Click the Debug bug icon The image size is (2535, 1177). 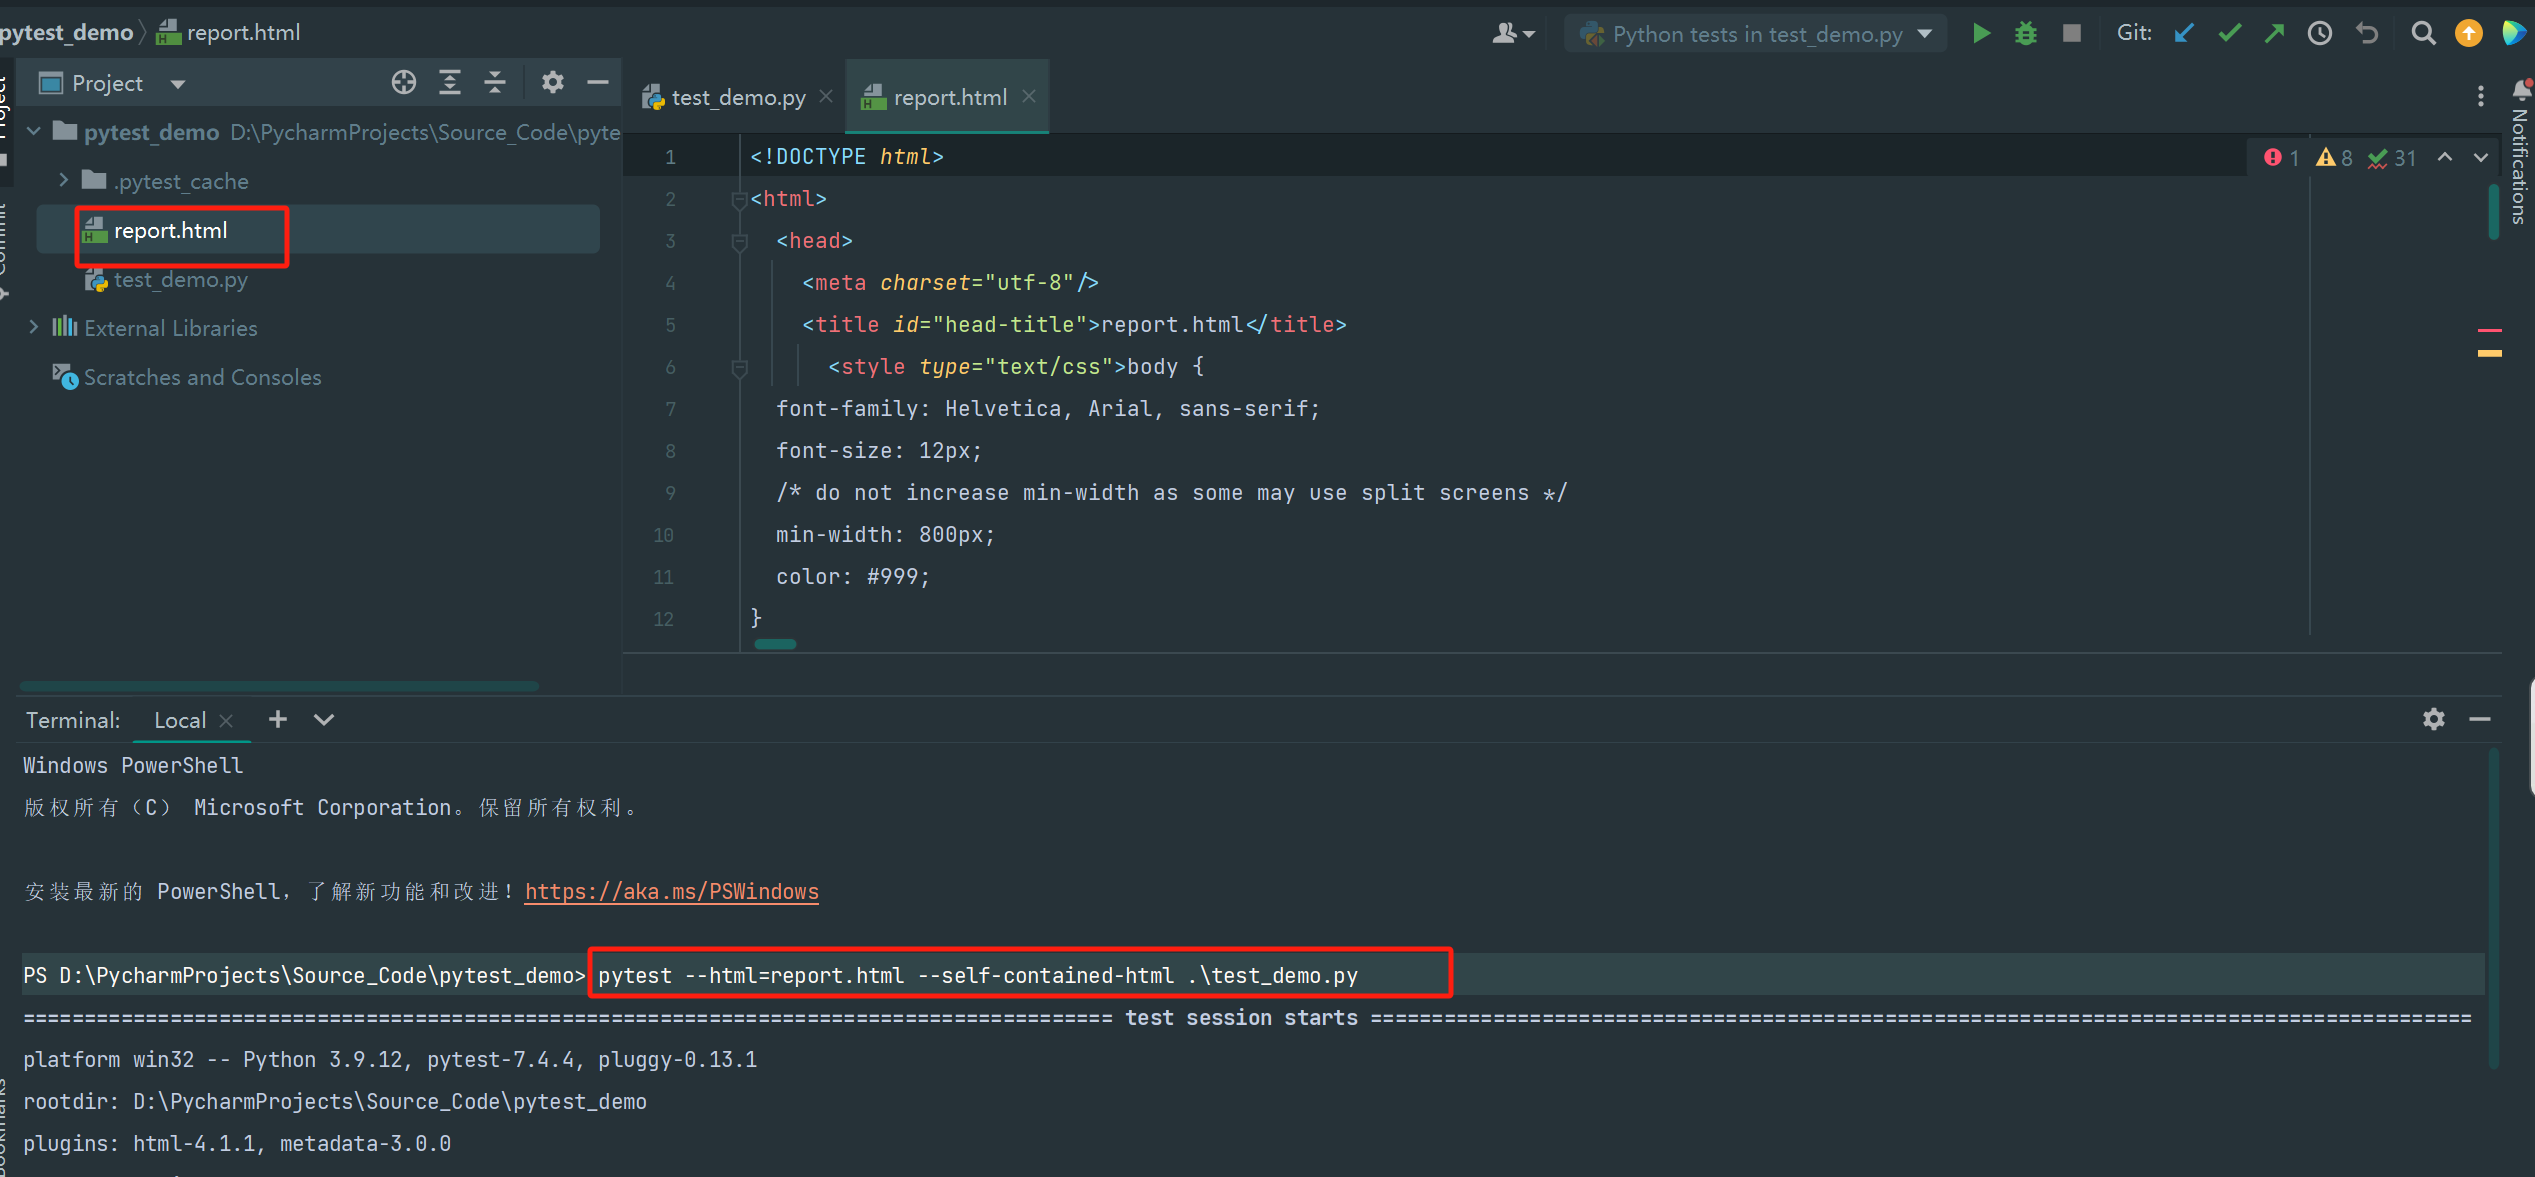click(x=2025, y=34)
